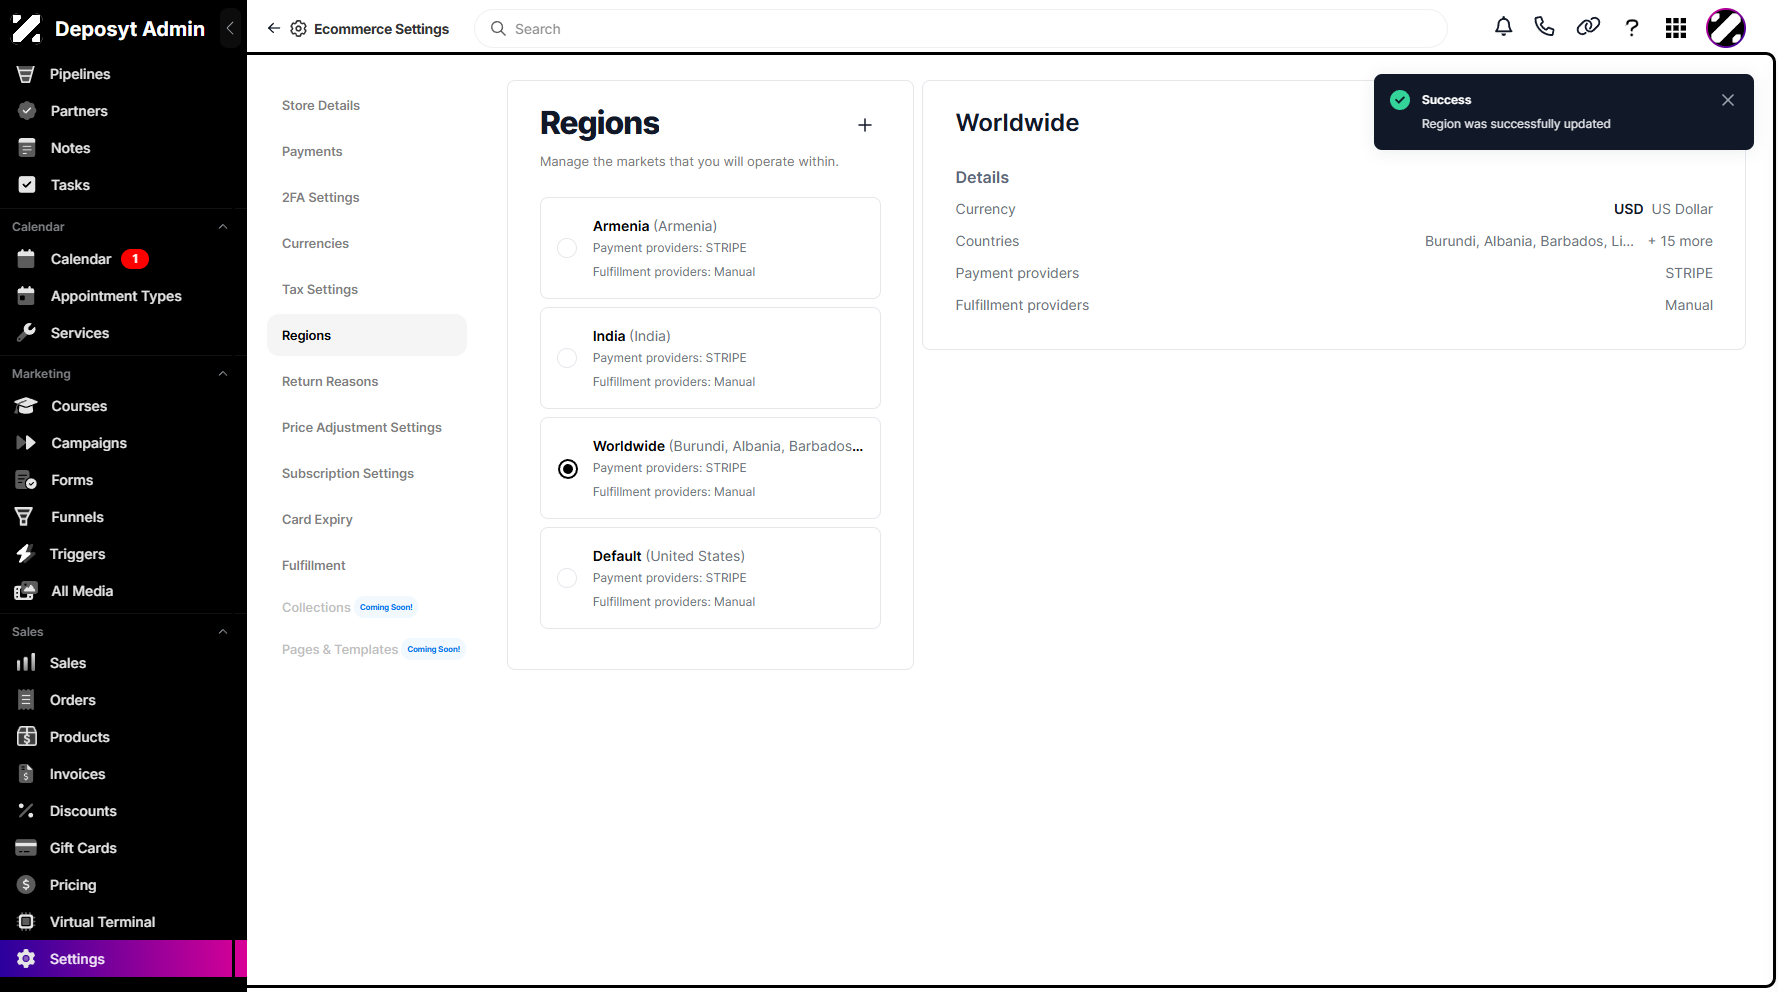Go back with the arrow icon
1778x992 pixels.
click(273, 28)
